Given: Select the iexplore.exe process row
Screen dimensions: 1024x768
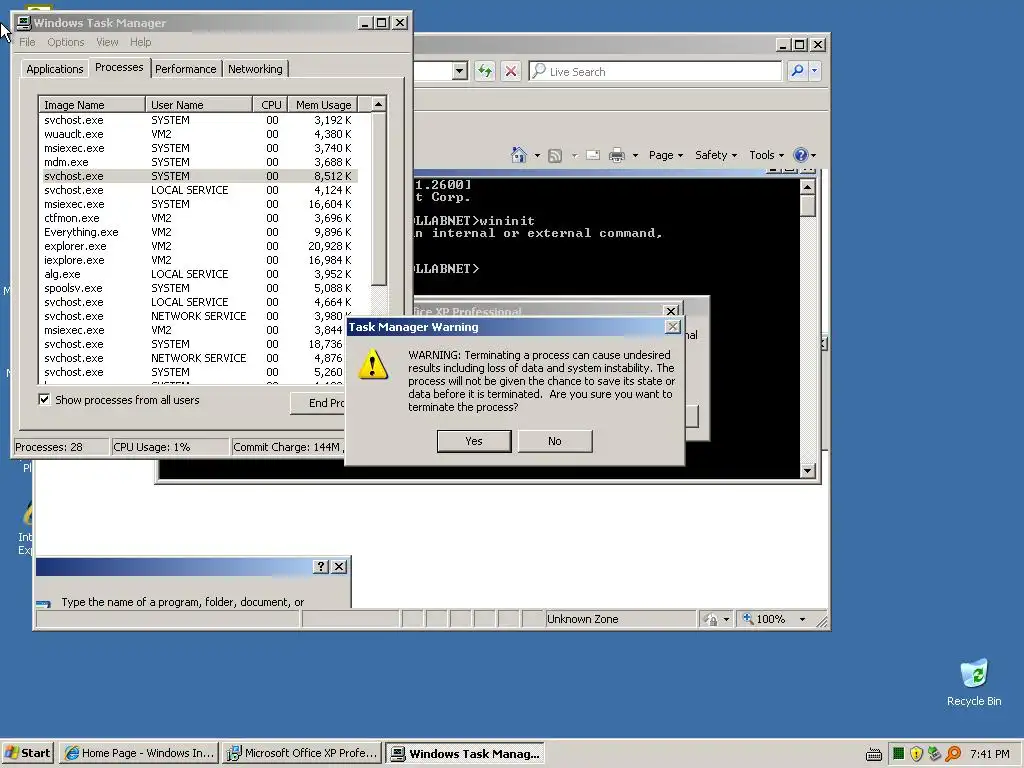Looking at the screenshot, I should [199, 260].
